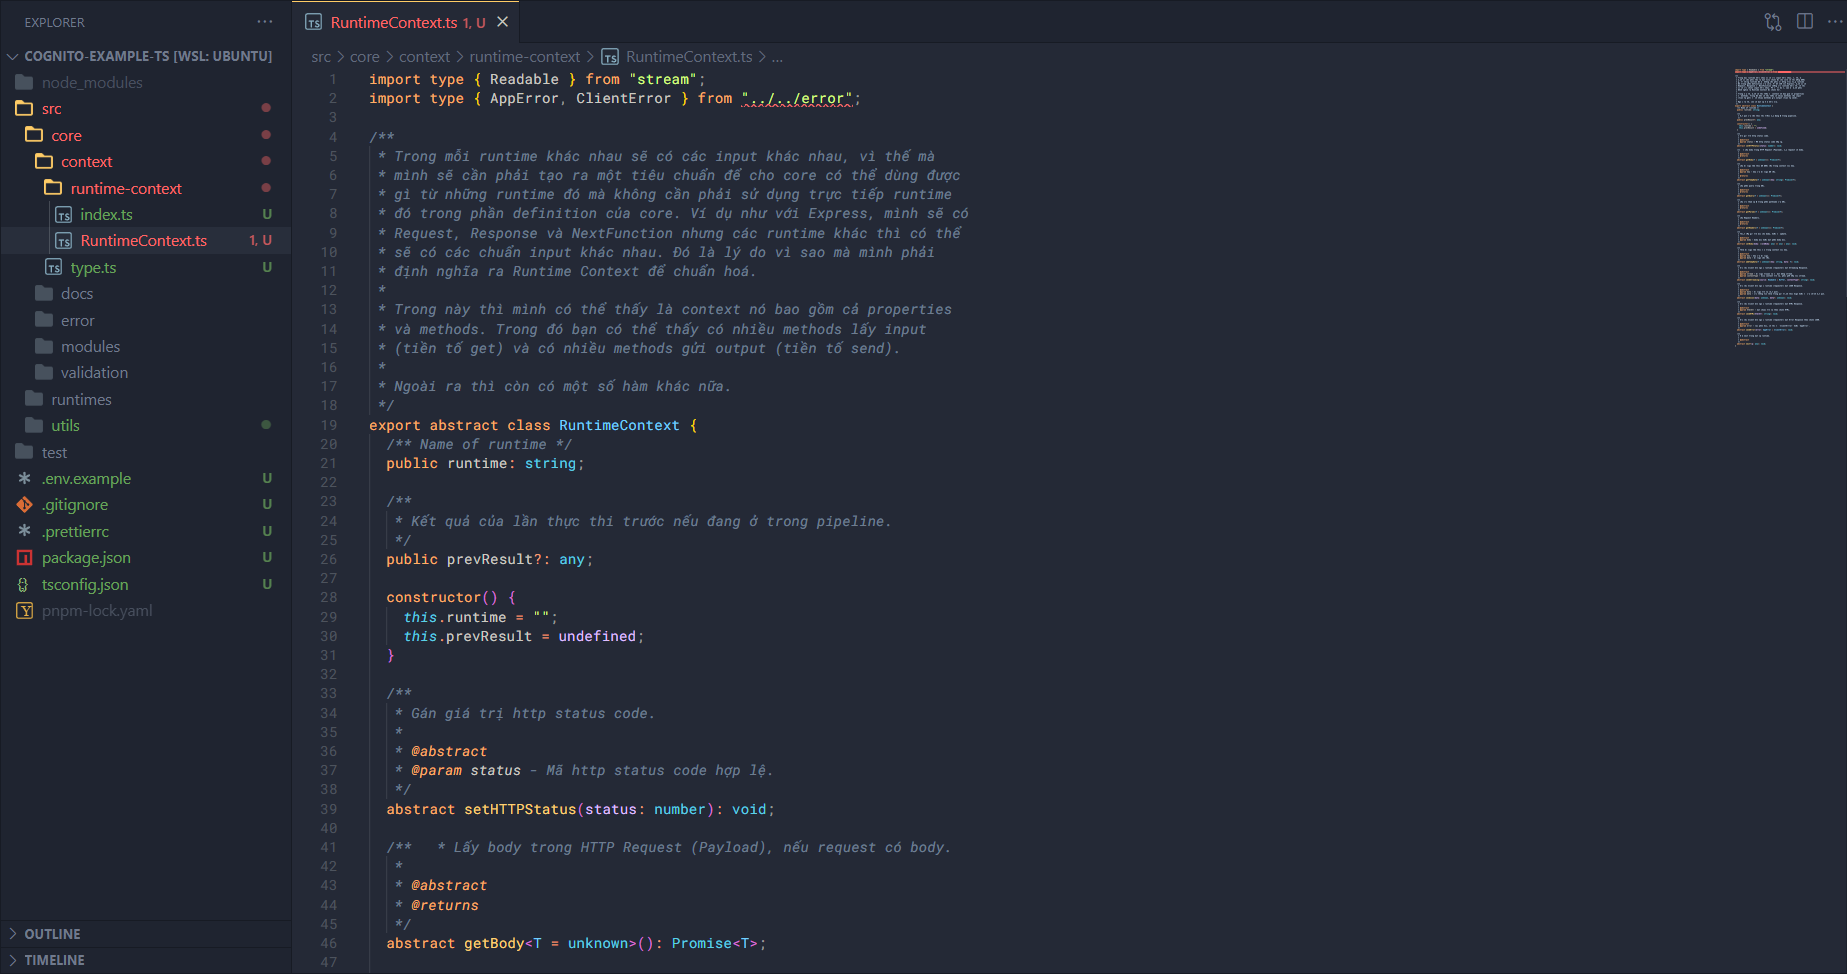Open pnpm-lock.yaml file
The height and width of the screenshot is (974, 1847).
[x=97, y=611]
